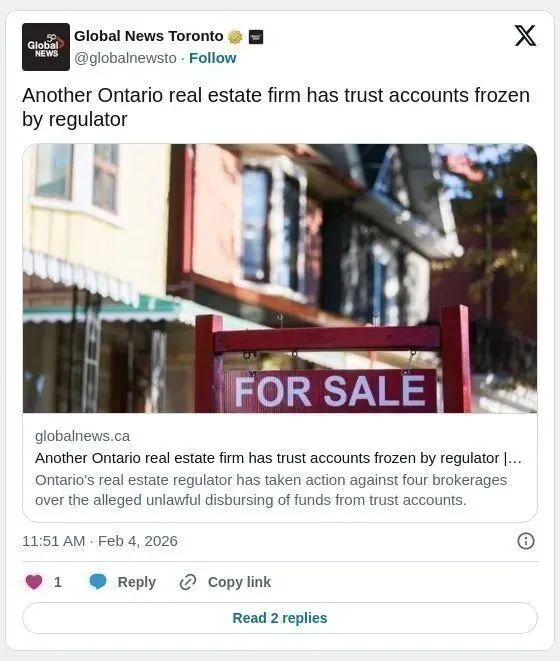Screen dimensions: 560x661
Task: Click the gold verified badge
Action: point(235,37)
